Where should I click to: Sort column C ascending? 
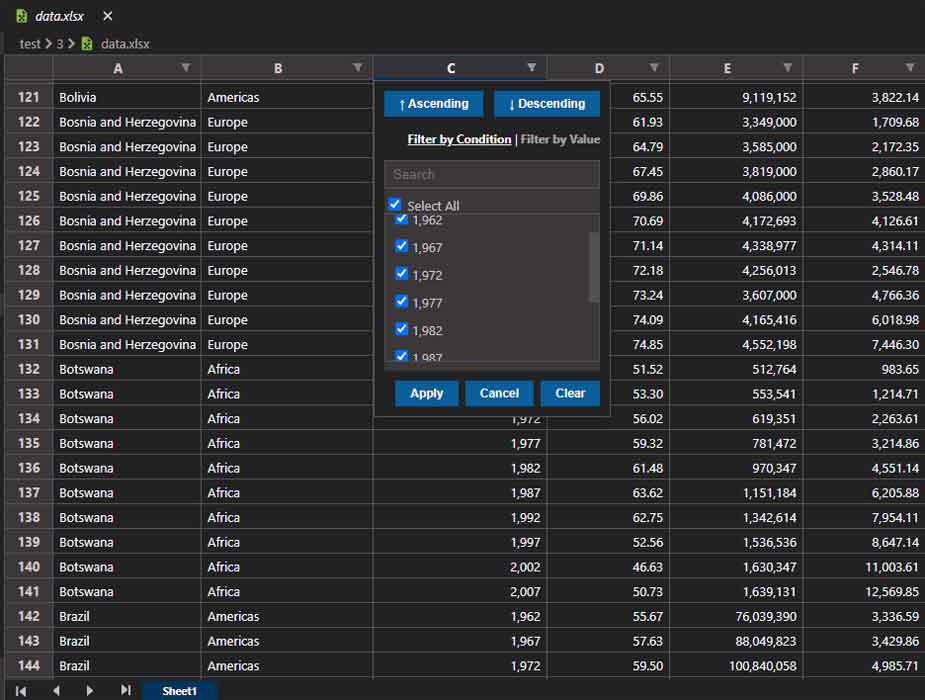coord(434,104)
